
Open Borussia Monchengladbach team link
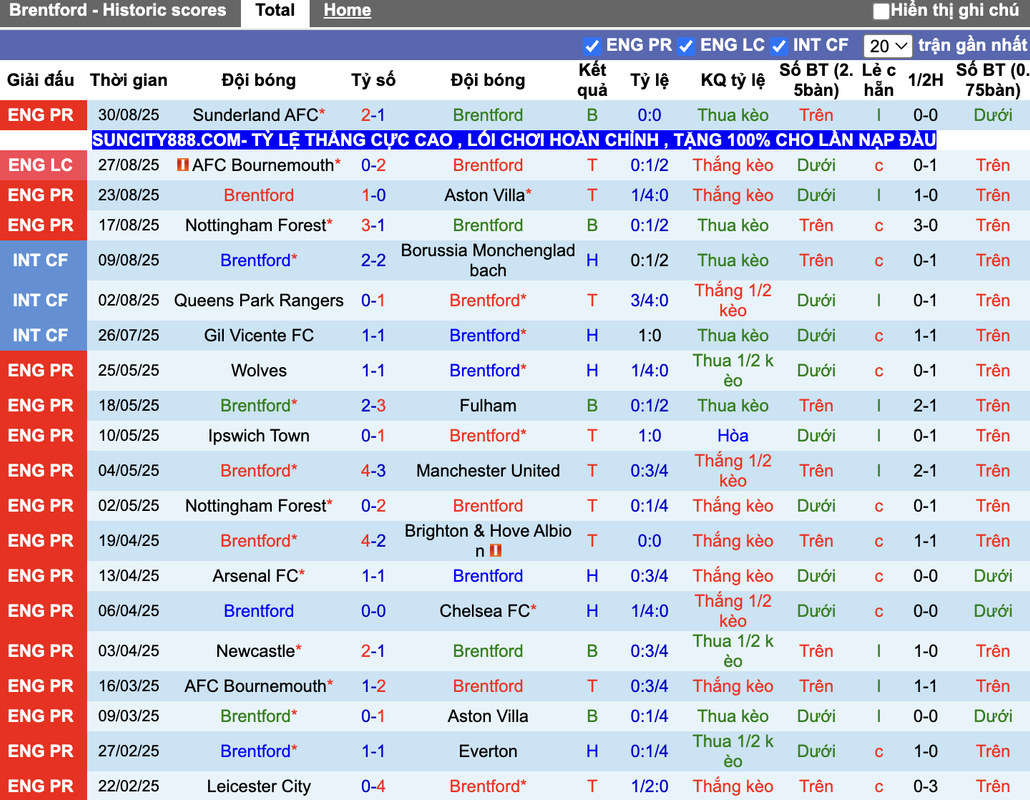pos(488,260)
